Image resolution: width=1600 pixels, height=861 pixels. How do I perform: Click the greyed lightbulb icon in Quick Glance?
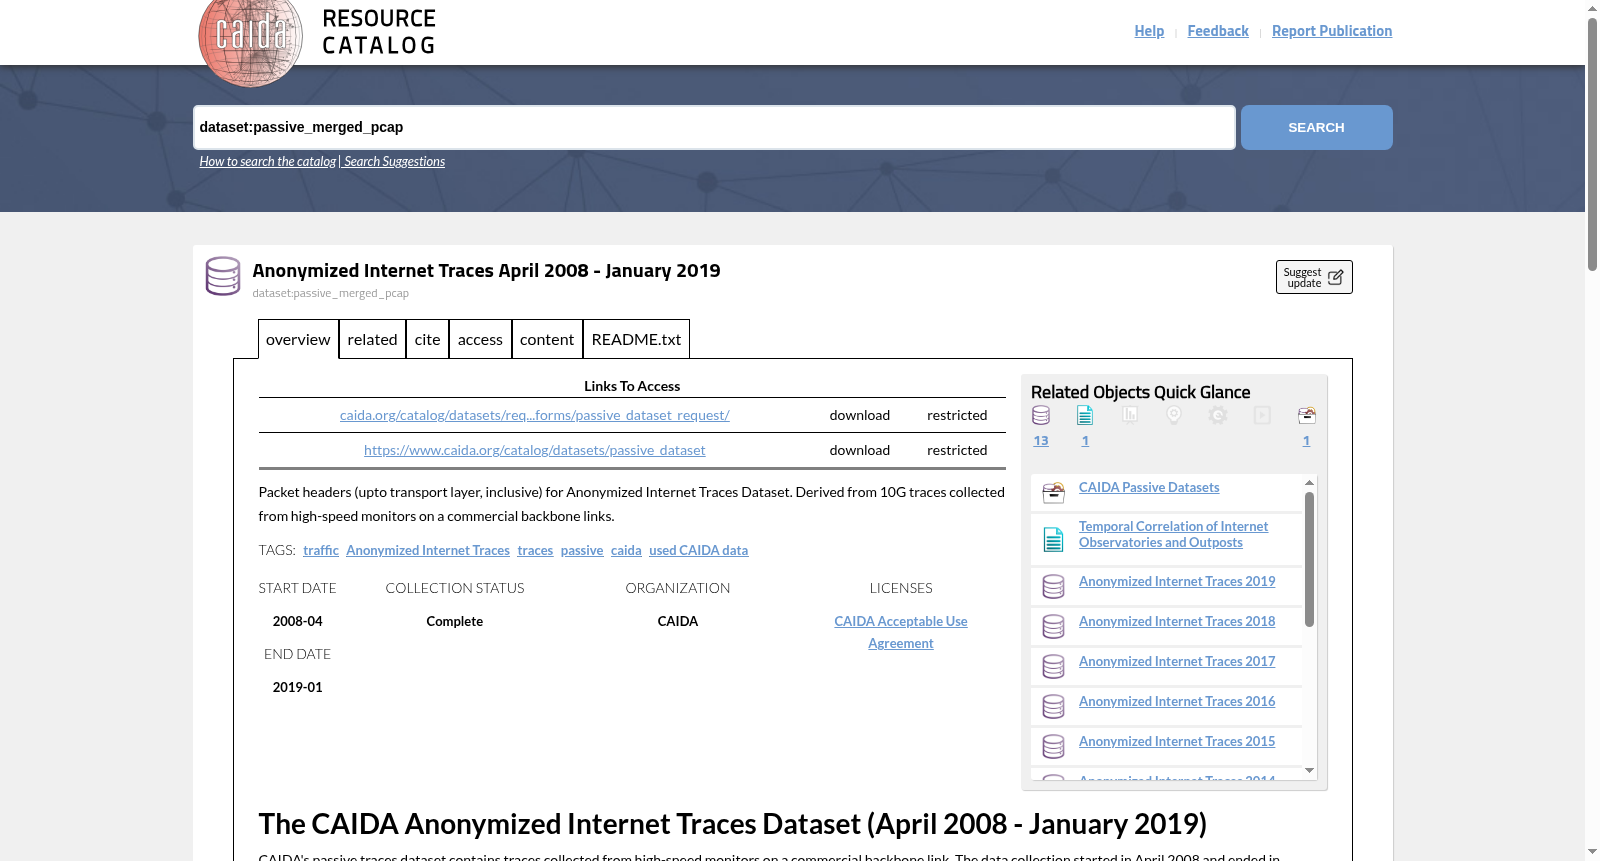(1174, 415)
